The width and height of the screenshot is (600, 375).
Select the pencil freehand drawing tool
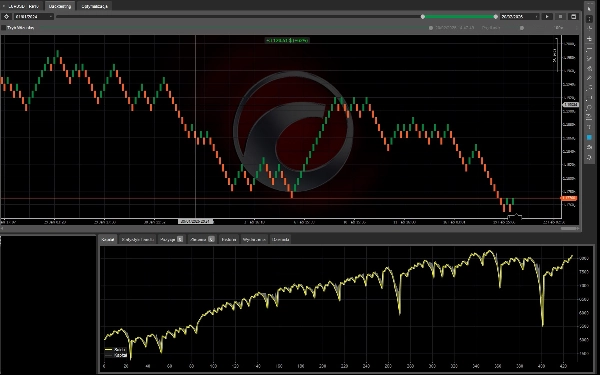589,78
